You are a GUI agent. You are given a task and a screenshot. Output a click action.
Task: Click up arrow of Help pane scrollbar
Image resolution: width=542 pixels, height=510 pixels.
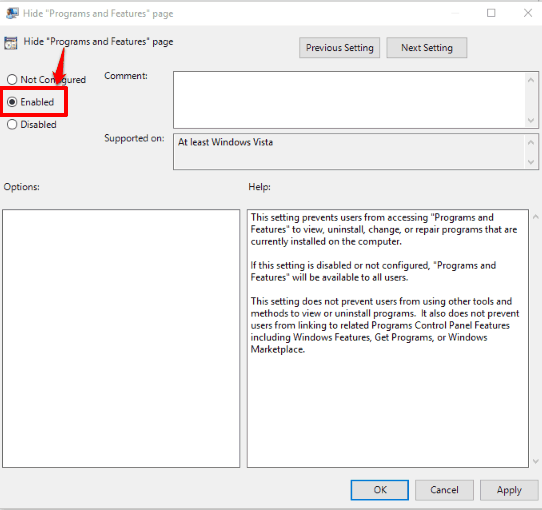(x=536, y=217)
